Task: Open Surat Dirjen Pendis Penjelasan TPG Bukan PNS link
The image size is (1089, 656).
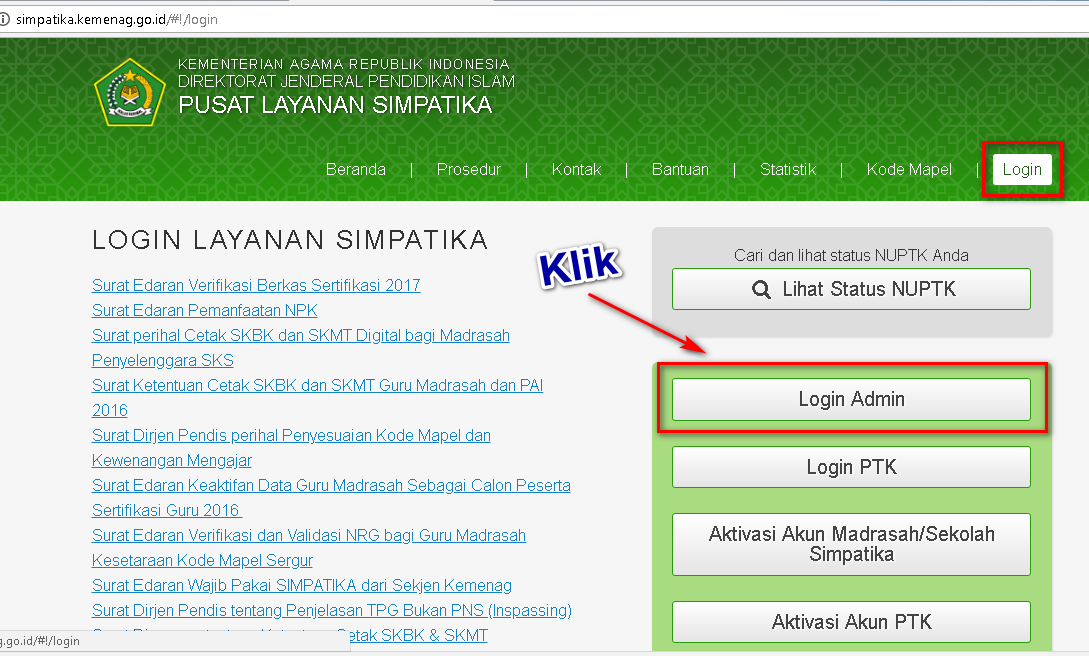Action: click(332, 610)
